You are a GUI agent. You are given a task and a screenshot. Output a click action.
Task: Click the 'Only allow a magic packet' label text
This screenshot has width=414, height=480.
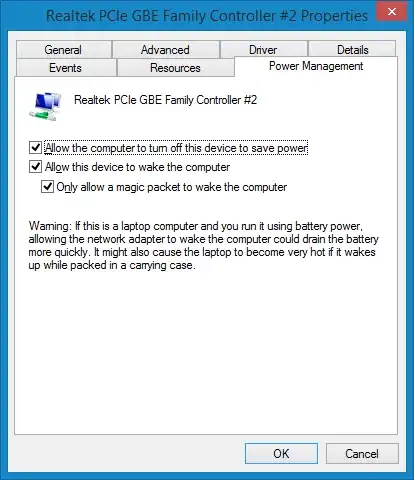click(172, 187)
